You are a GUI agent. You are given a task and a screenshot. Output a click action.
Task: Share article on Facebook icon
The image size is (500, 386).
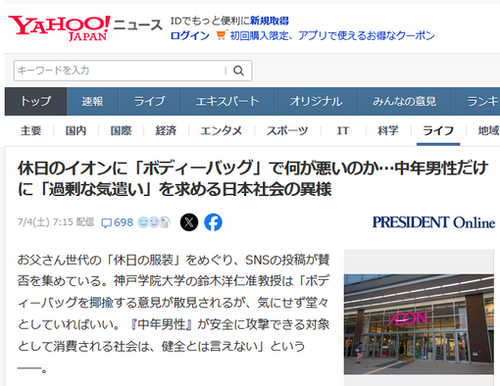(x=213, y=222)
